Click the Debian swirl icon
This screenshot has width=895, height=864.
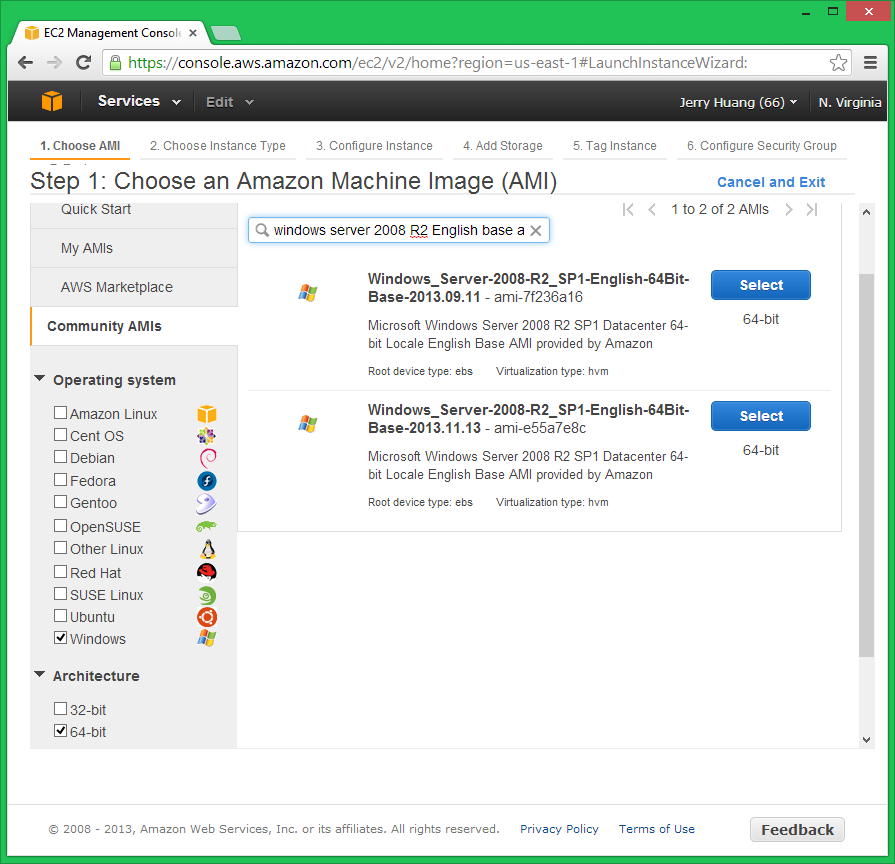(x=208, y=458)
